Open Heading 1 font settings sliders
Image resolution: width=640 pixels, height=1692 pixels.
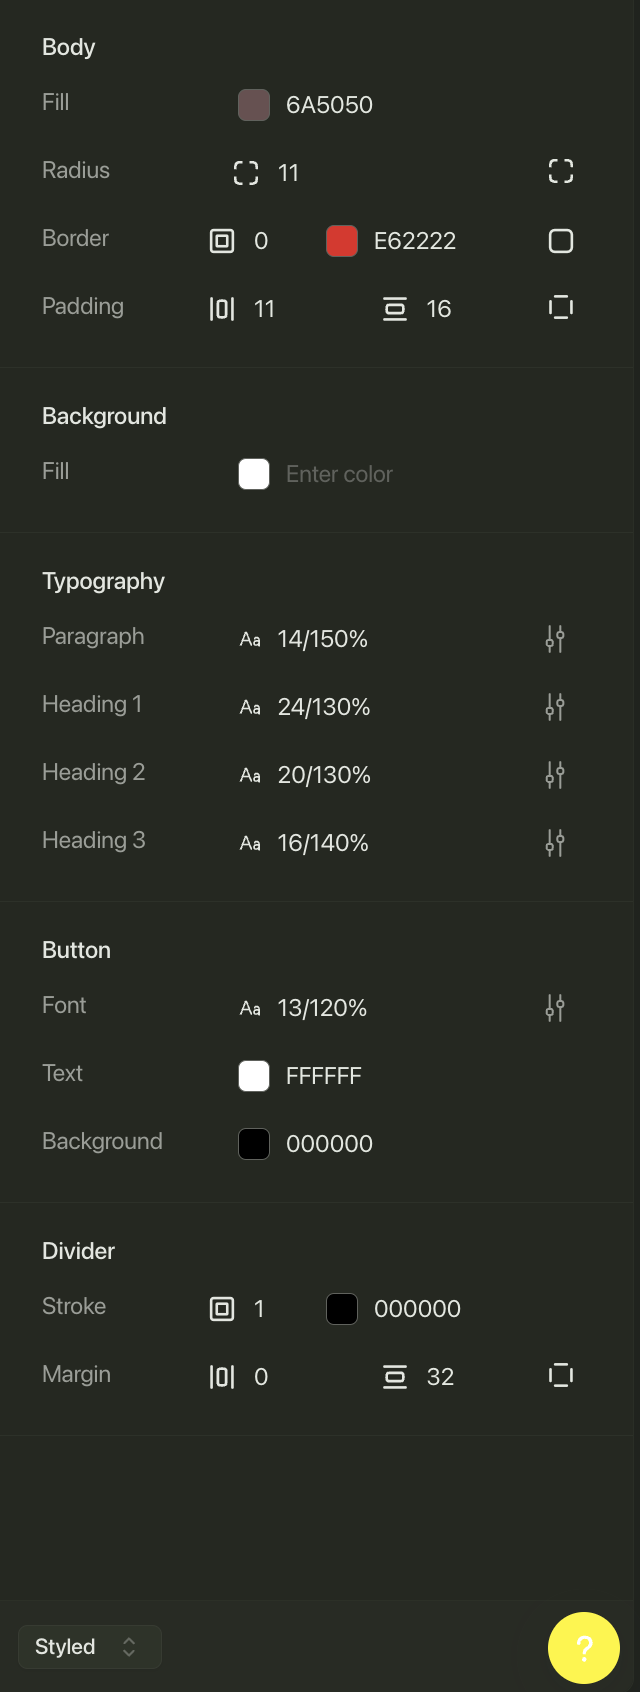pos(555,707)
